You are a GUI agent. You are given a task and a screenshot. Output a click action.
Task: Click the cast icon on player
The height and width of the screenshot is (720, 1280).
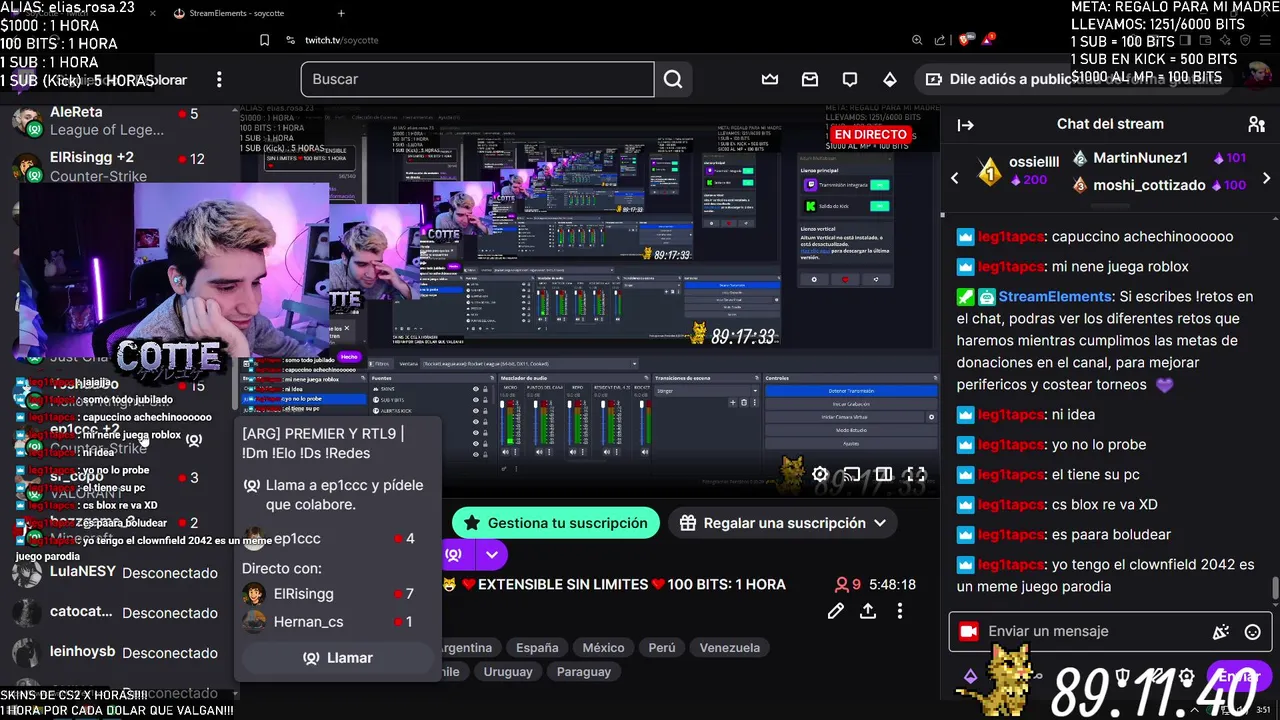point(851,474)
